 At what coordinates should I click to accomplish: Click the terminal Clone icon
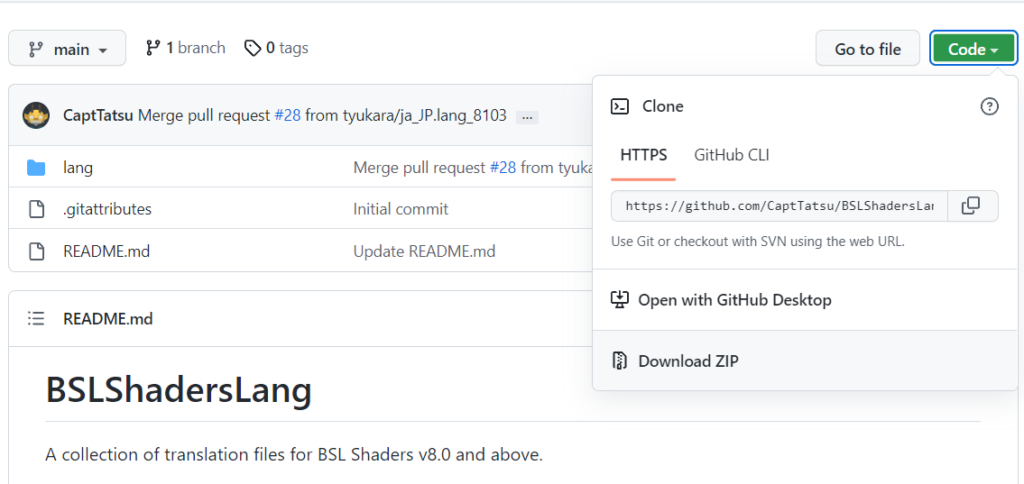(619, 106)
